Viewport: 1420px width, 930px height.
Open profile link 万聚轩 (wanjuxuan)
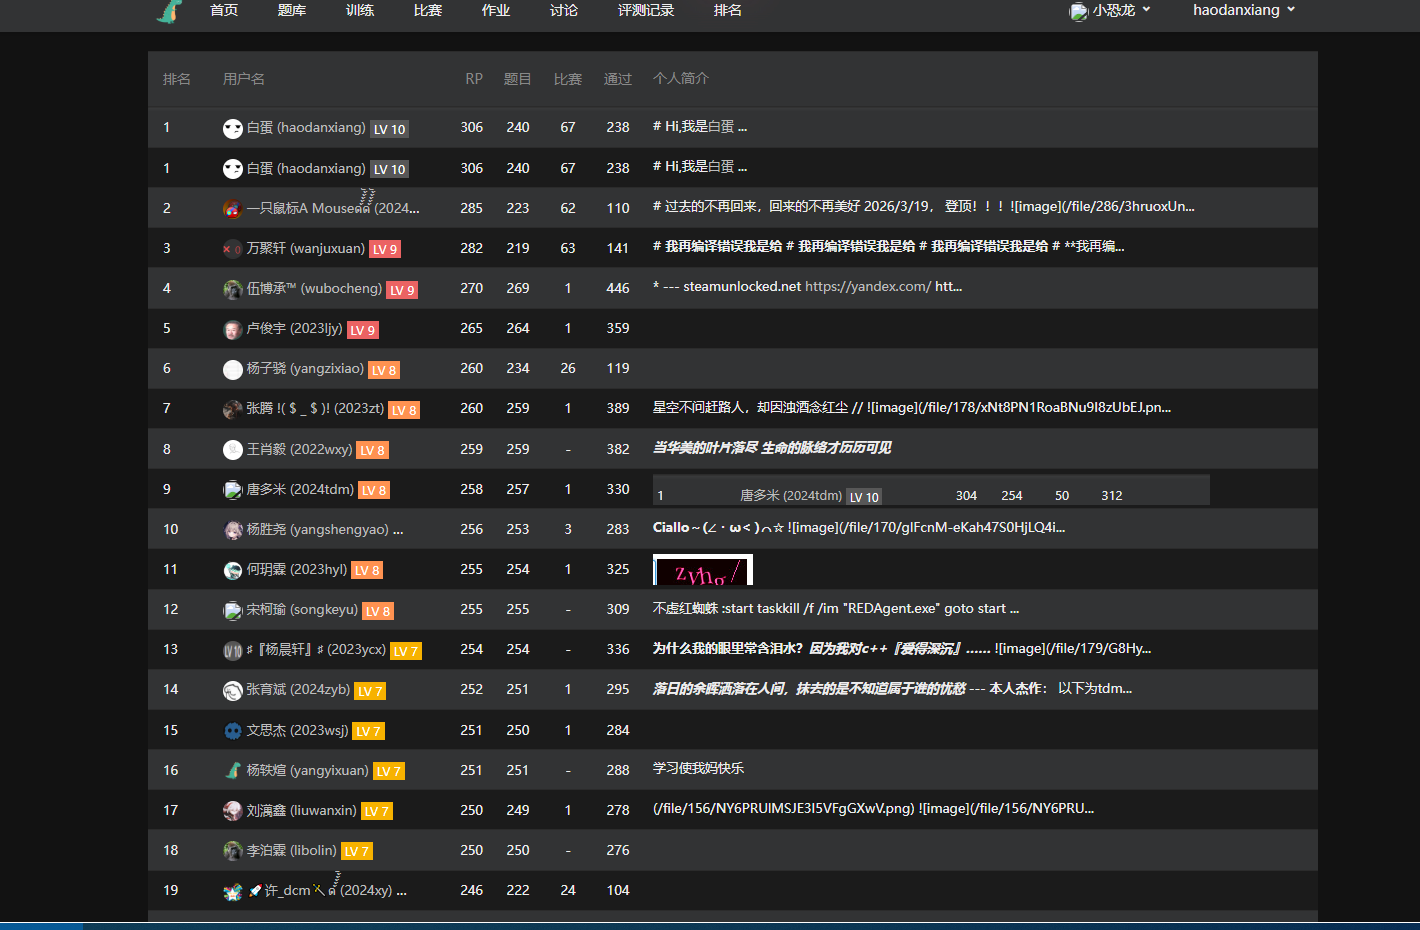pyautogui.click(x=306, y=248)
